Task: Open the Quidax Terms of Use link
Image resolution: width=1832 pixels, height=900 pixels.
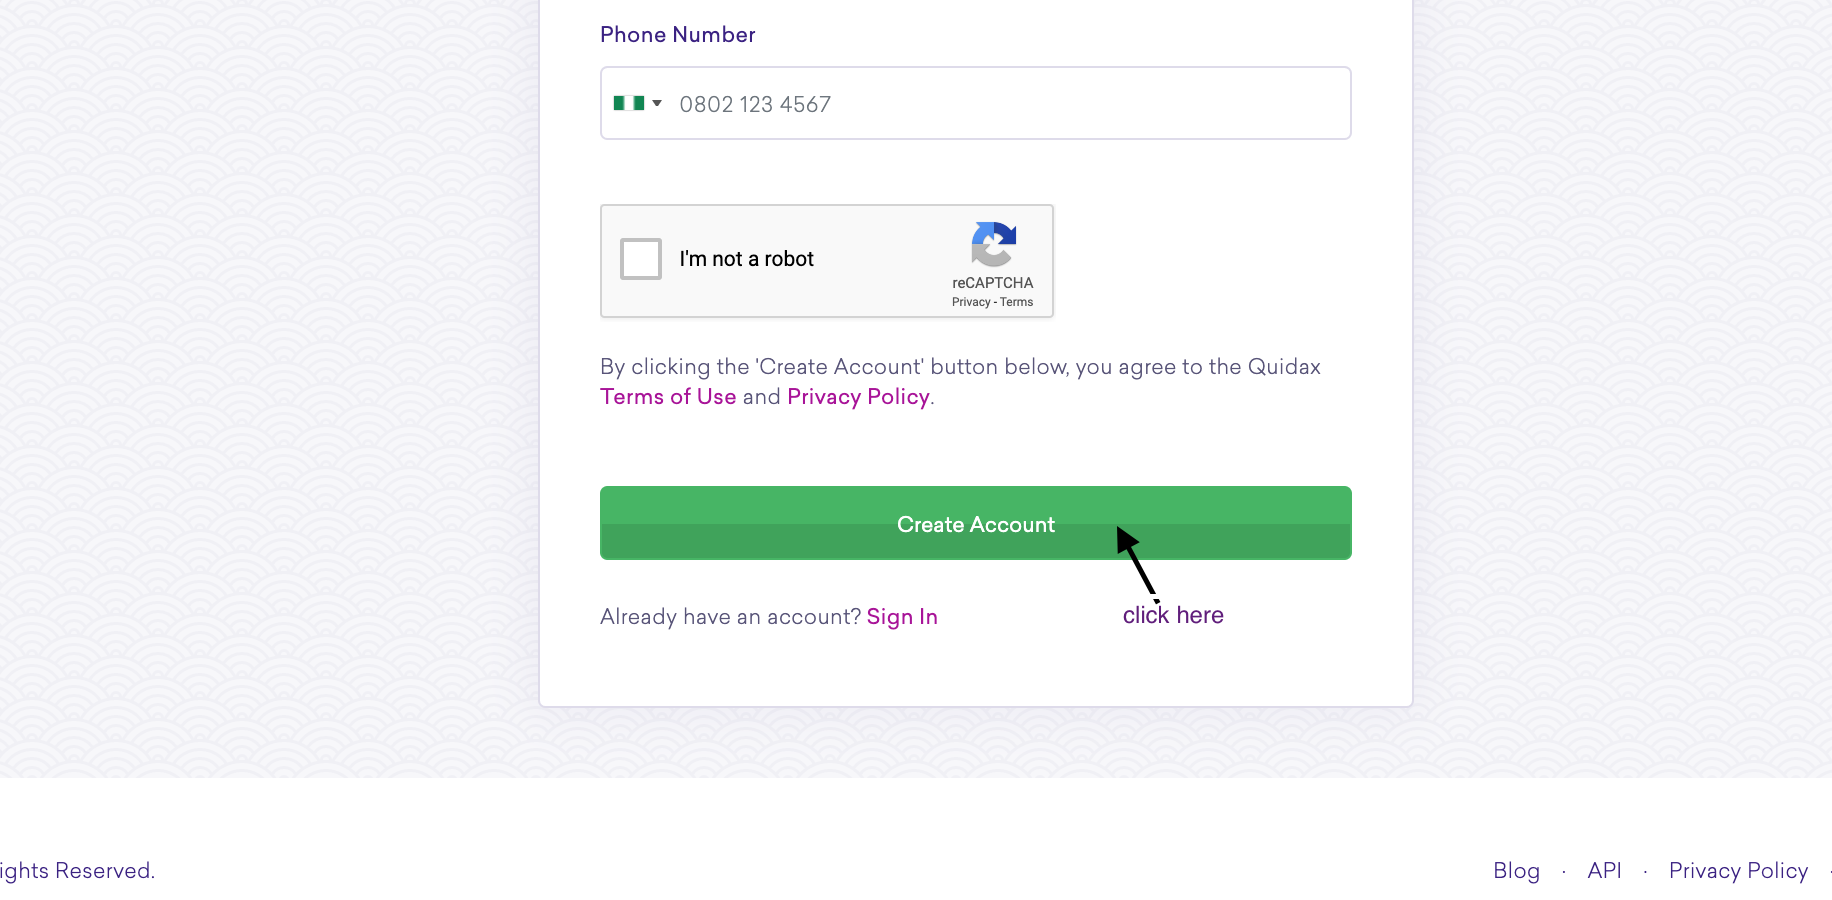Action: click(668, 397)
